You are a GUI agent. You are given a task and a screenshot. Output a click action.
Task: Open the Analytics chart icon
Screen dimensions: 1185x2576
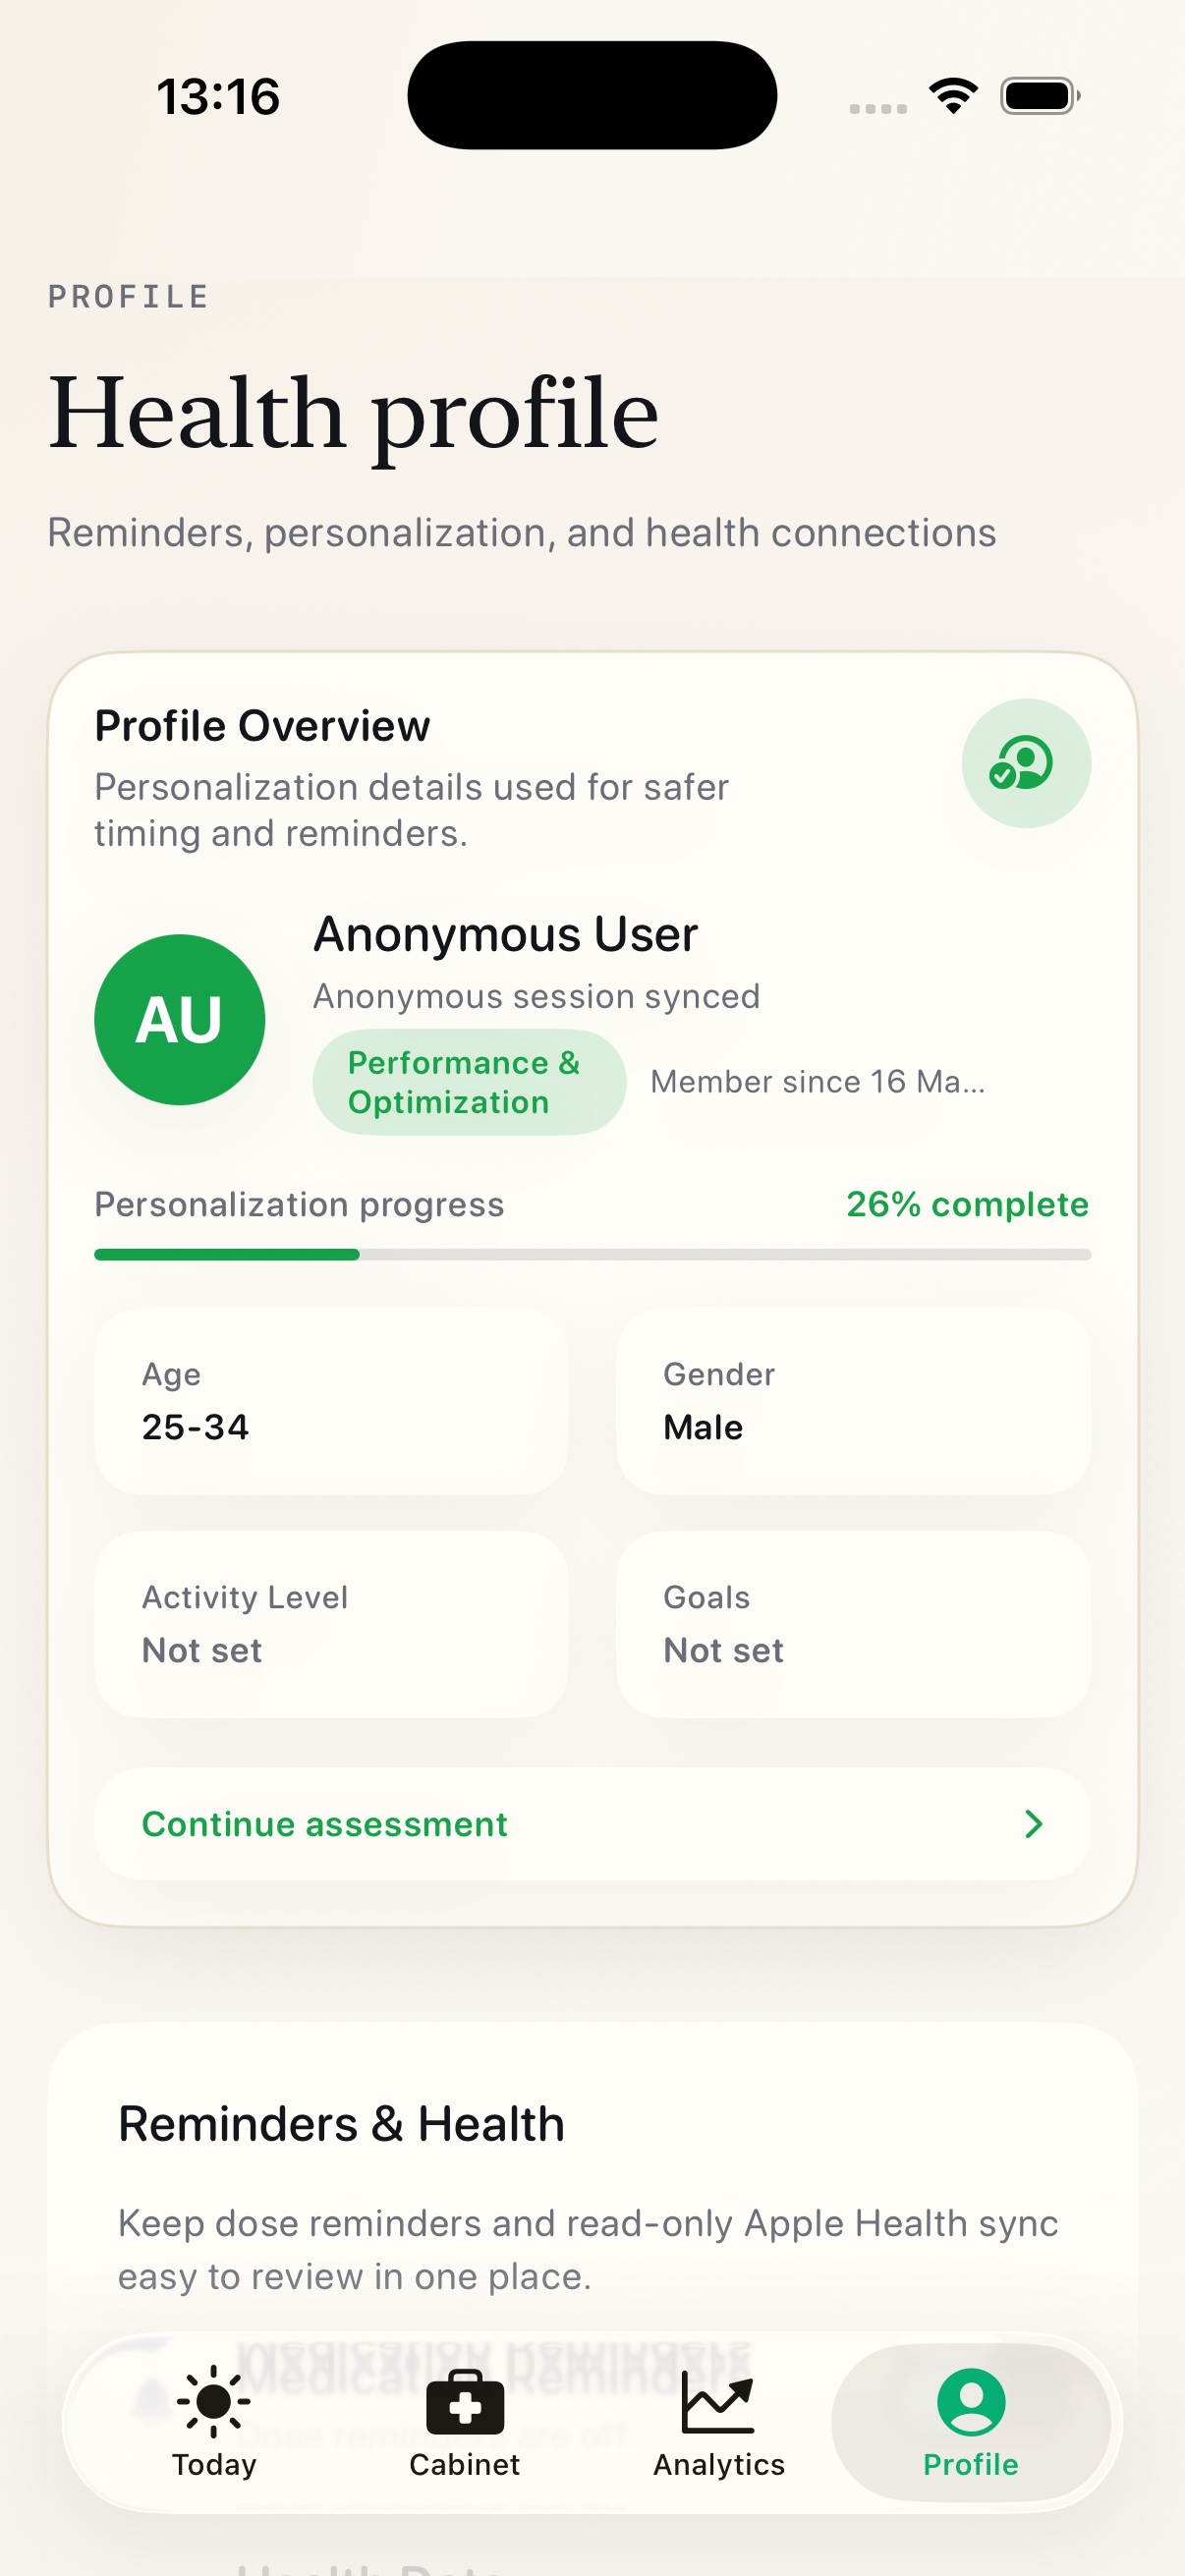[x=718, y=2401]
